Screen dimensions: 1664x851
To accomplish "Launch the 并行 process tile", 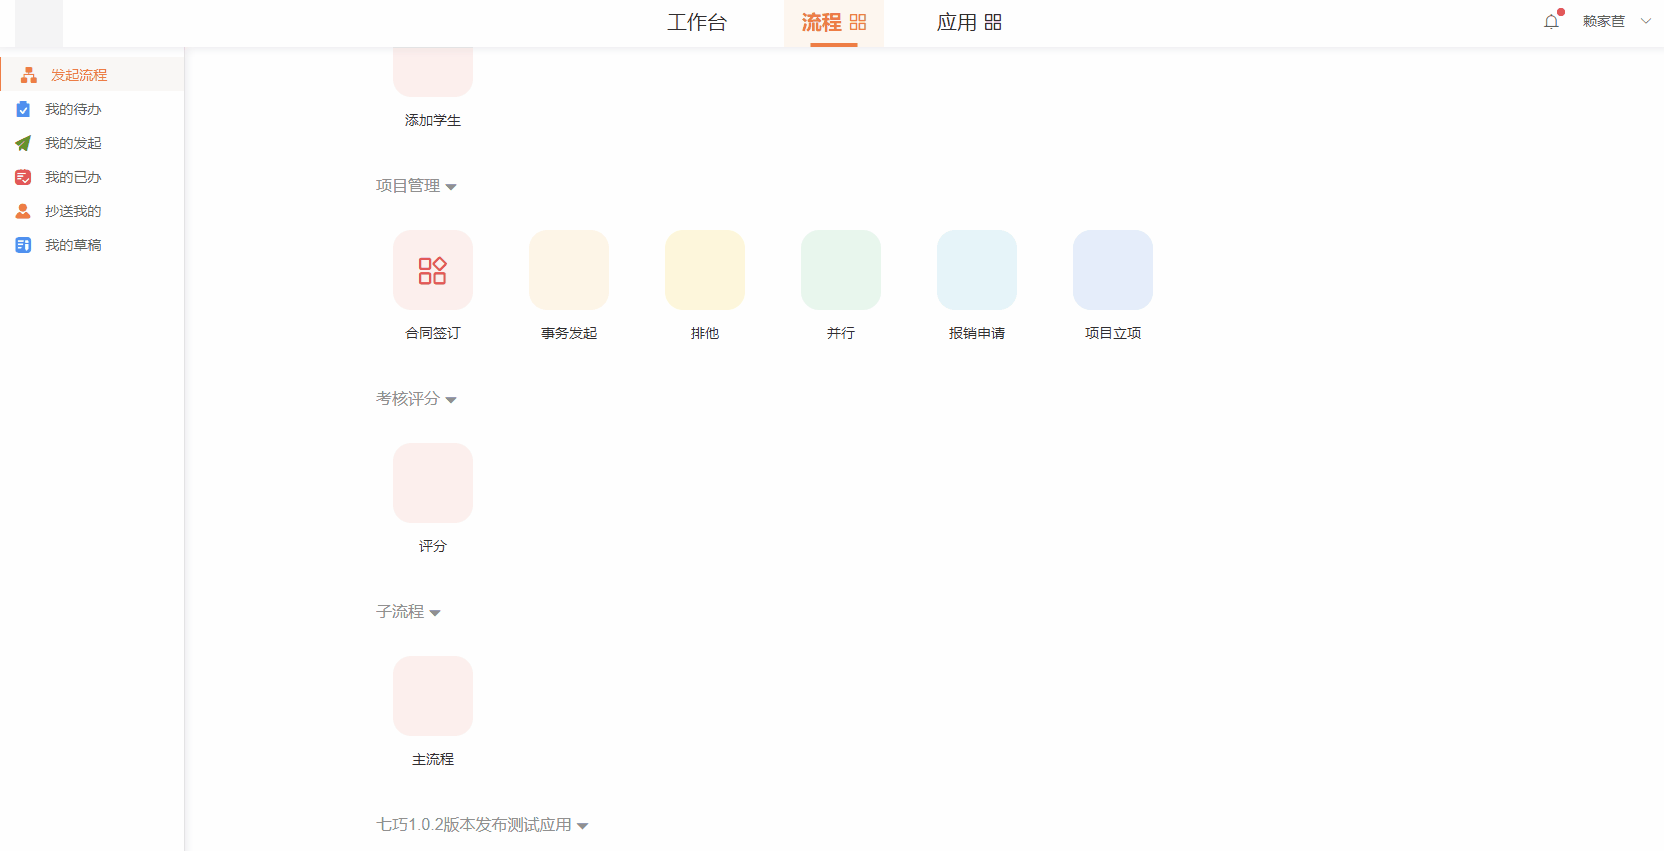I will pos(841,270).
